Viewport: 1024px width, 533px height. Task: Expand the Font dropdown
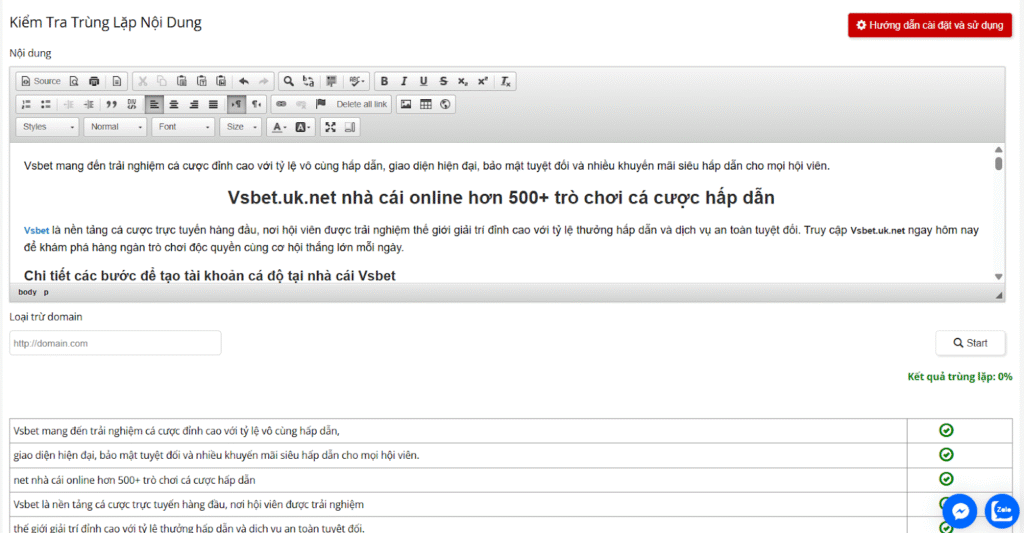(184, 127)
